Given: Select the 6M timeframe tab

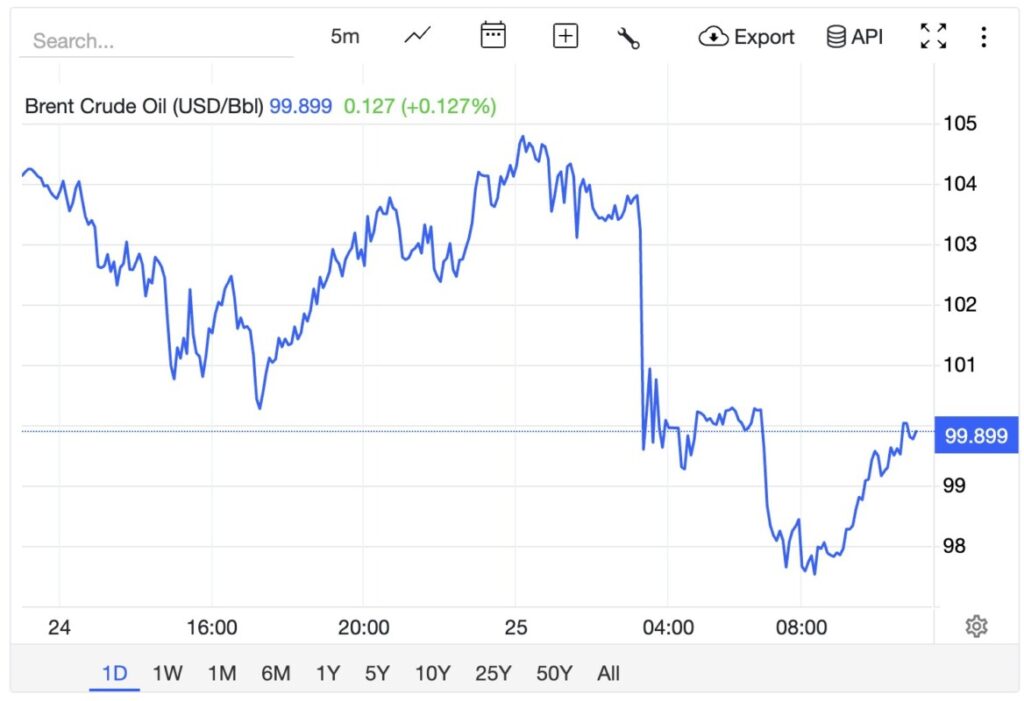Looking at the screenshot, I should coord(277,674).
